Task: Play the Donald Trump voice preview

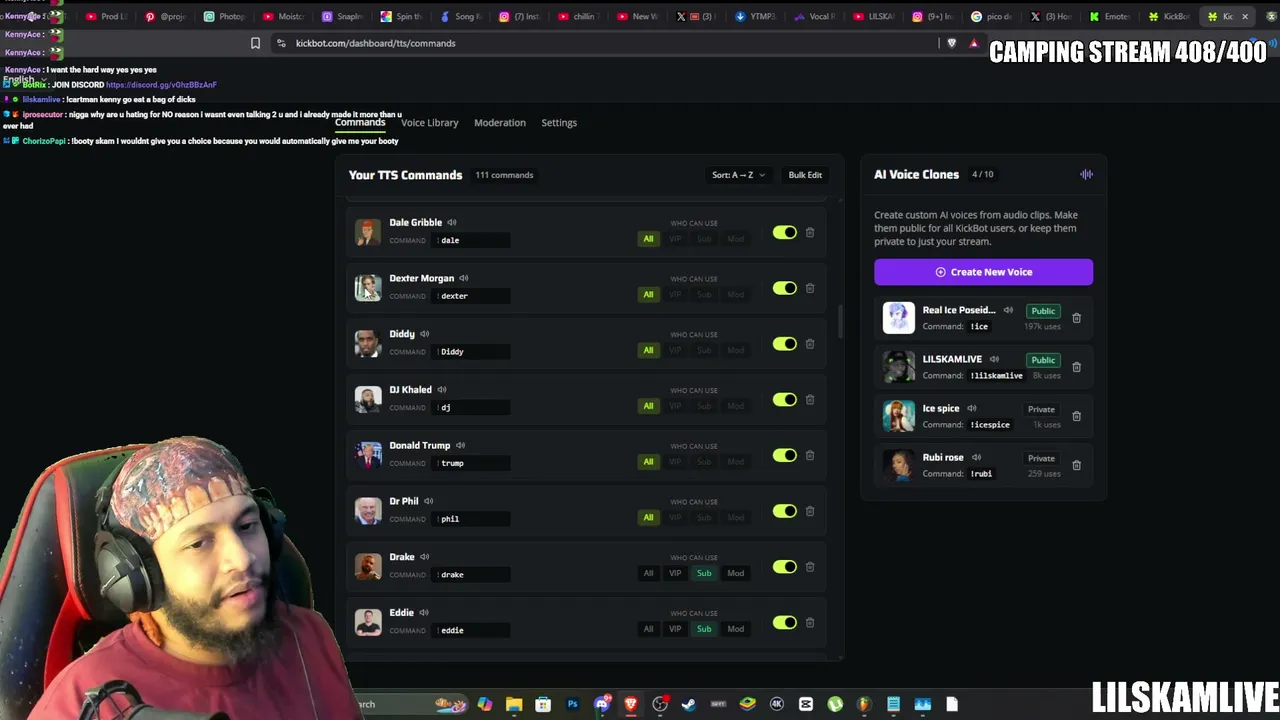Action: coord(461,446)
